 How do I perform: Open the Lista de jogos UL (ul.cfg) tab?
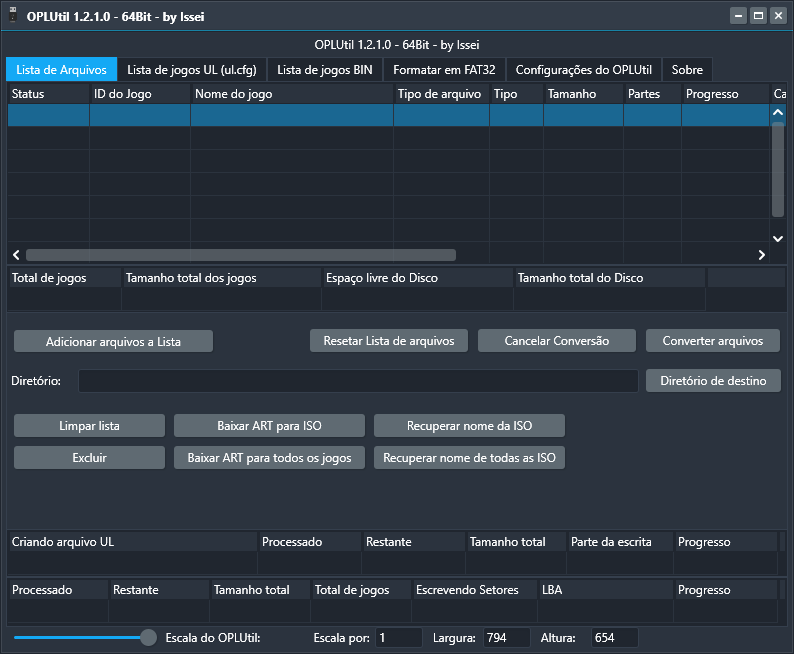pyautogui.click(x=192, y=70)
